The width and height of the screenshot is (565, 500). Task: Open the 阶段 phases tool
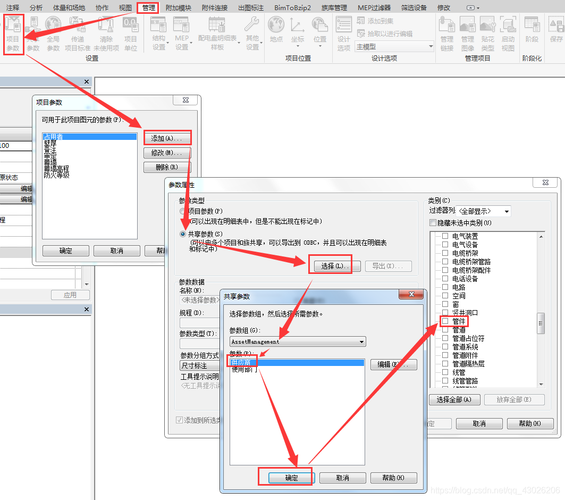pos(532,30)
